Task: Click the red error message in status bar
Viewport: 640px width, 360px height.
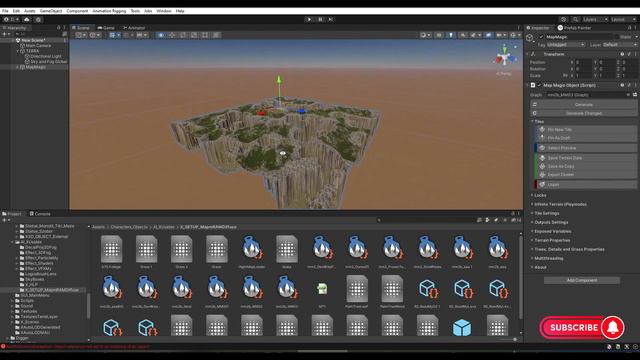Action: tap(78, 347)
